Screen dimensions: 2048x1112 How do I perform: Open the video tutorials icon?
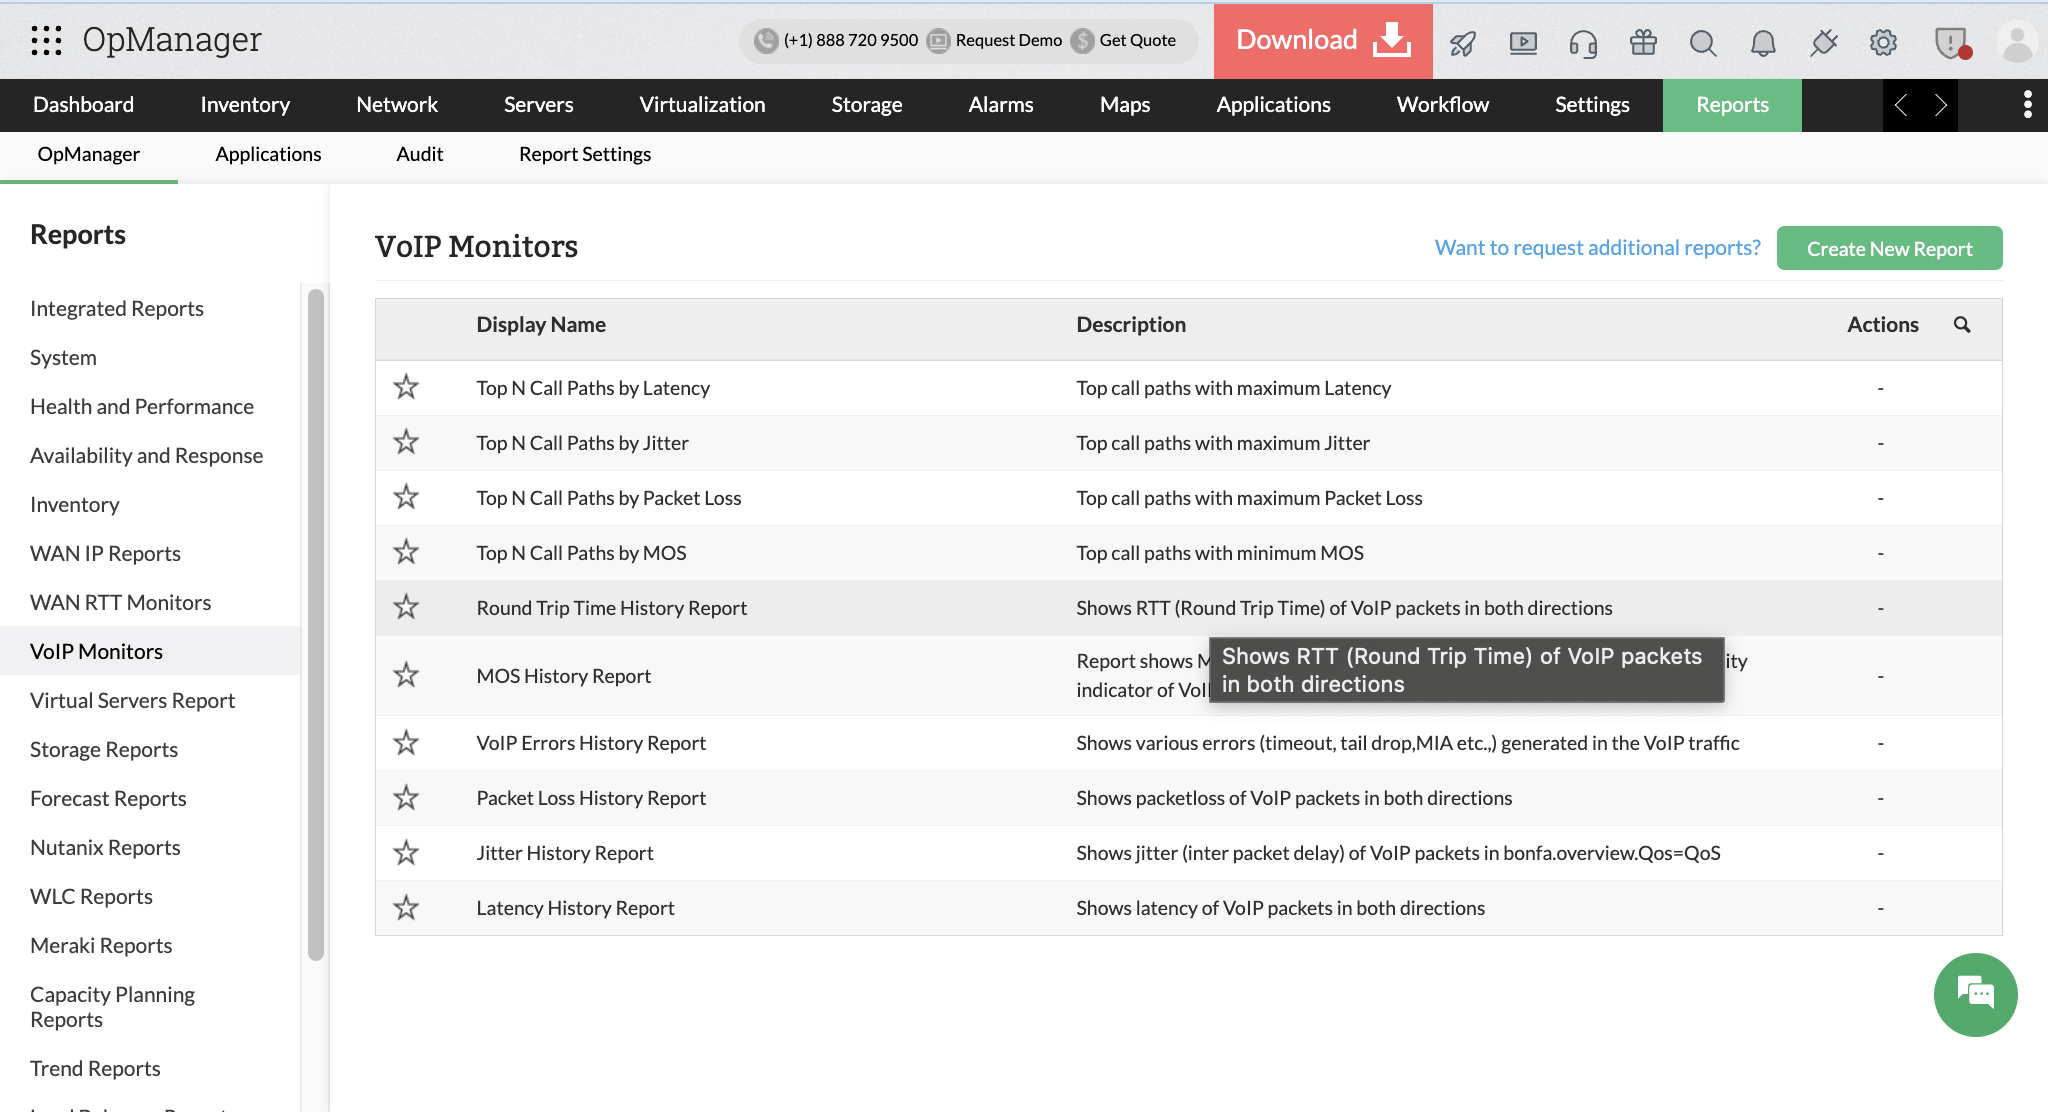[x=1523, y=43]
